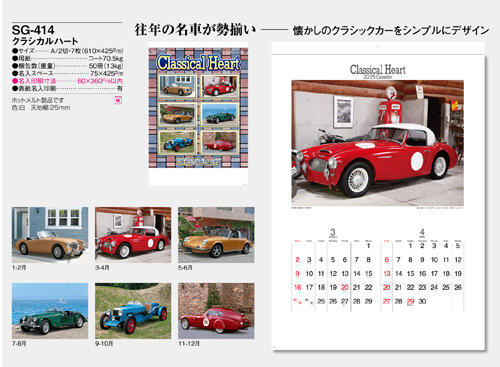This screenshot has height=367, width=500.
Task: Click the 梱包数(重量) 50冊 row
Action: tap(67, 66)
